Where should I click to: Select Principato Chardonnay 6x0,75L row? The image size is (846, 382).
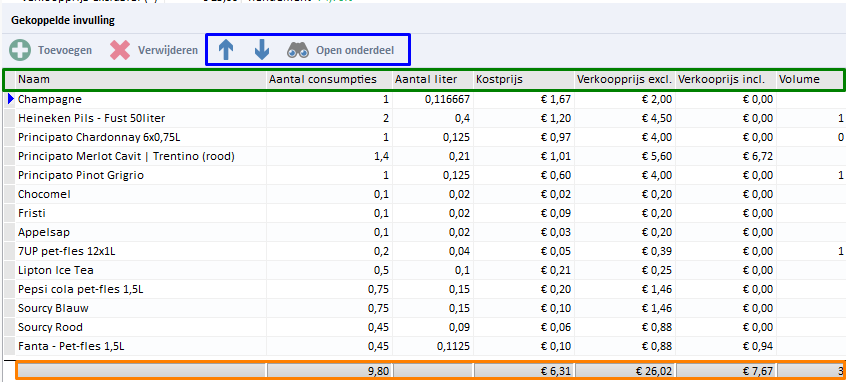[425, 137]
